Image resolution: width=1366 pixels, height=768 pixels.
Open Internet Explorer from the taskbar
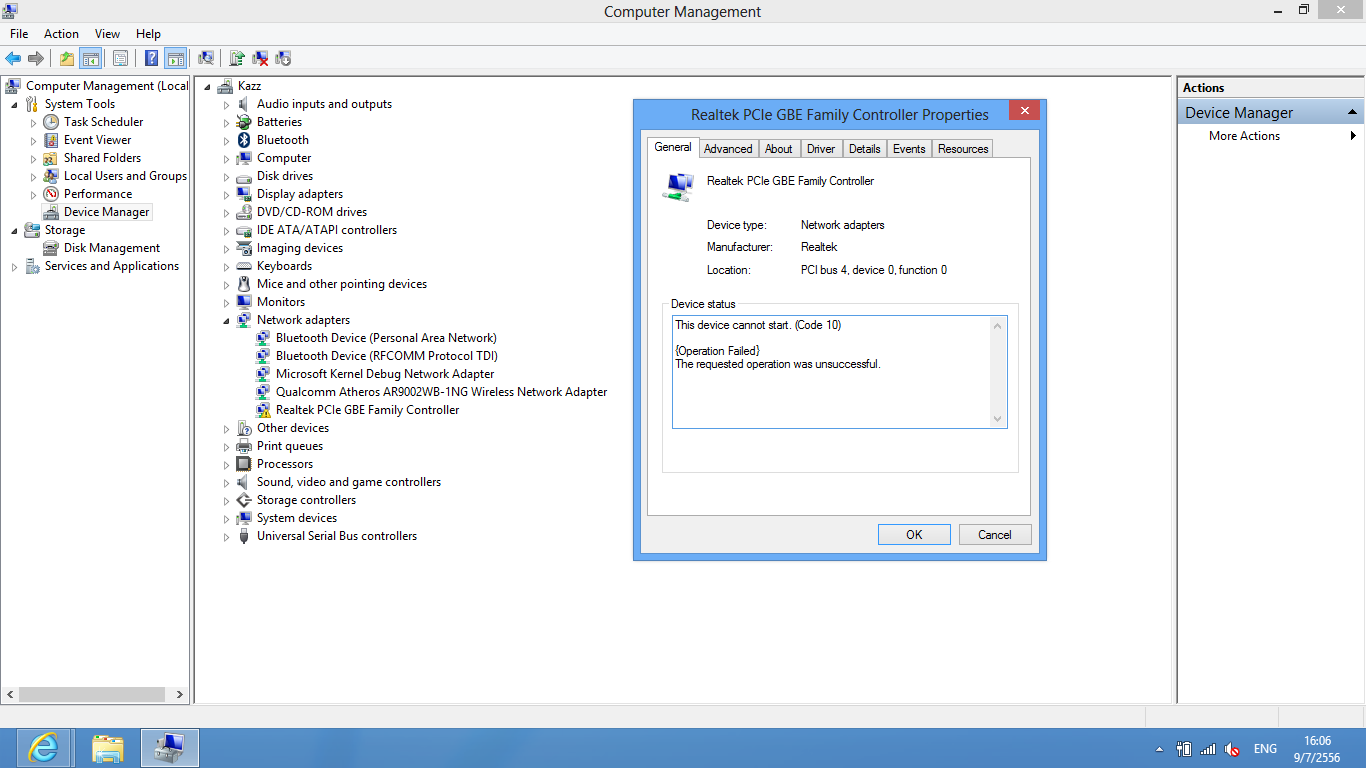42,748
